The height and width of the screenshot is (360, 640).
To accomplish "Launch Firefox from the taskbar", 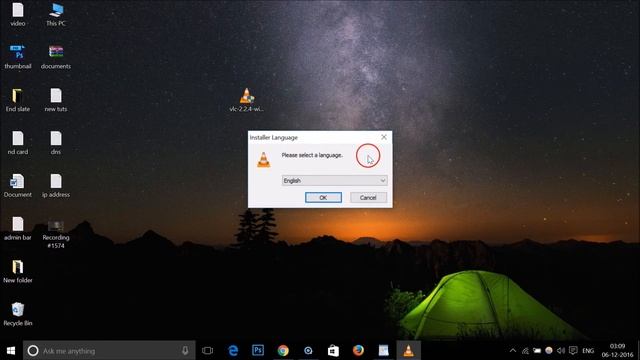I will 358,351.
